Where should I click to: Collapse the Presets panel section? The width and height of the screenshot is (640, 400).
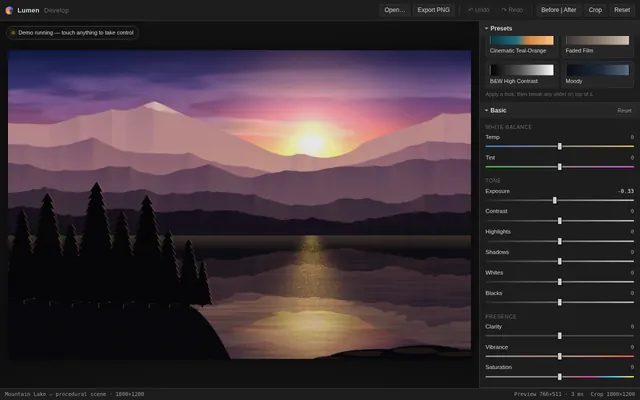498,28
